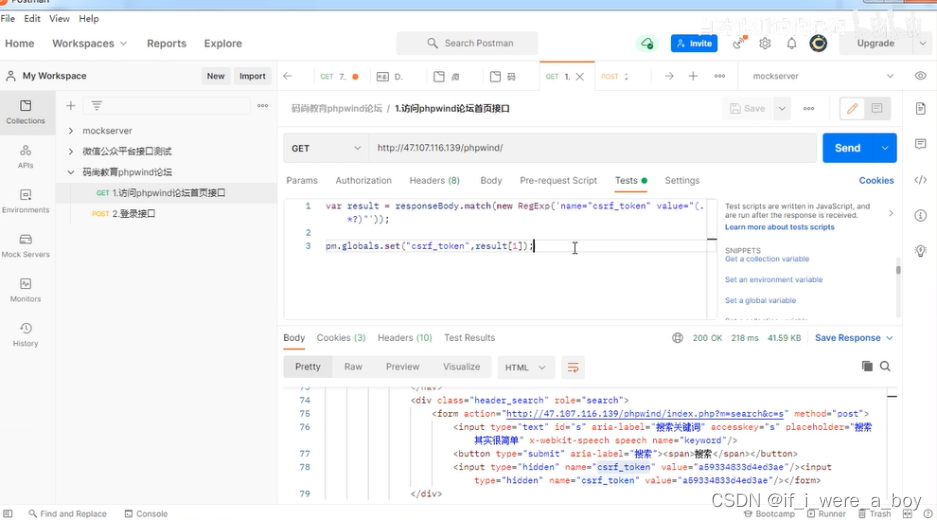Click the environment quick look eye icon

click(x=920, y=76)
